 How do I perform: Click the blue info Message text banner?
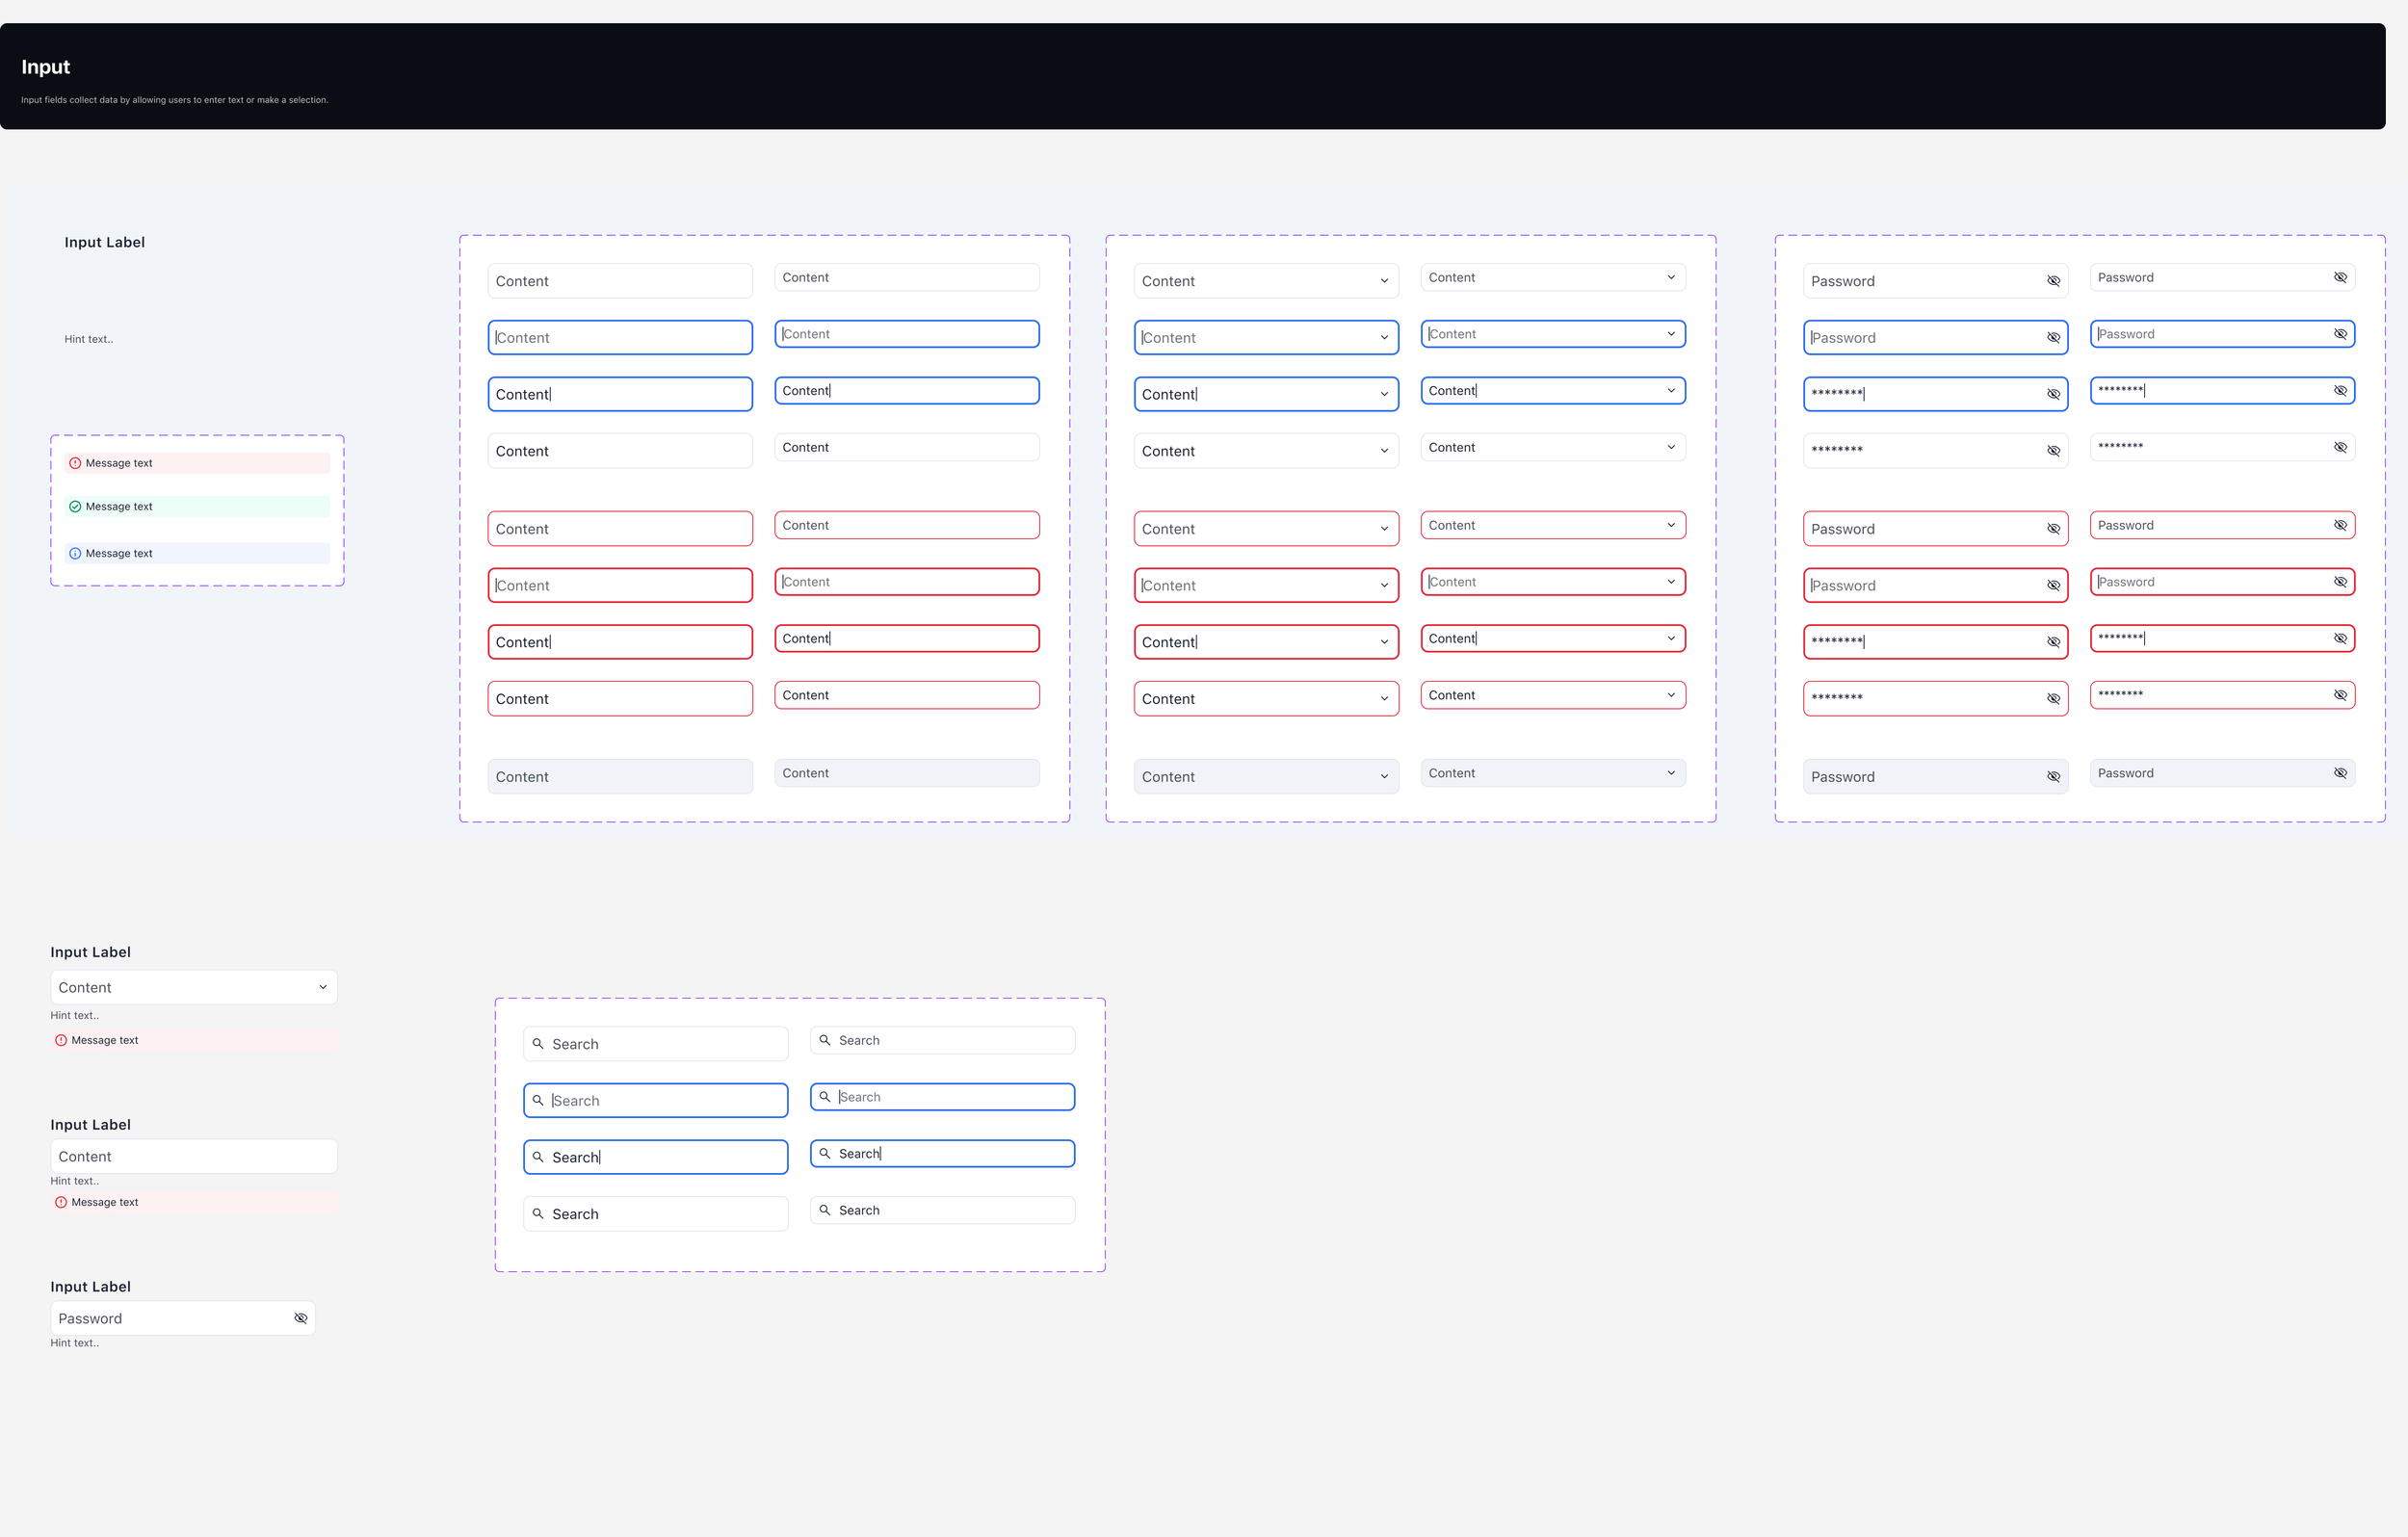point(197,554)
